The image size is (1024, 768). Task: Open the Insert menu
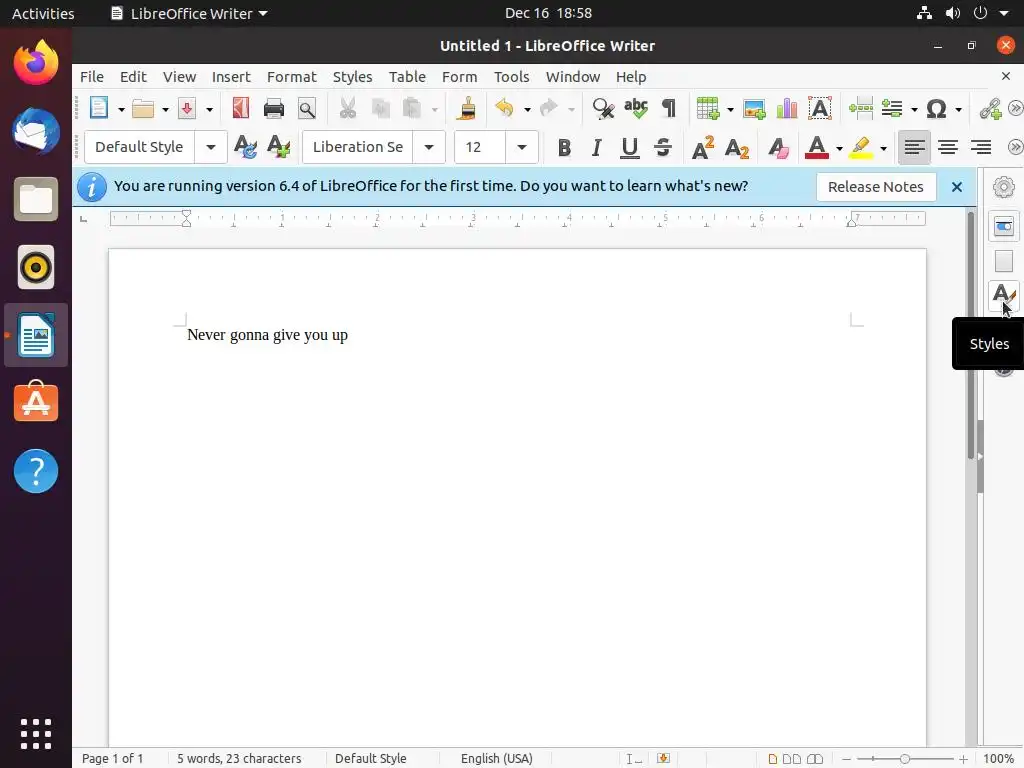[x=231, y=77]
